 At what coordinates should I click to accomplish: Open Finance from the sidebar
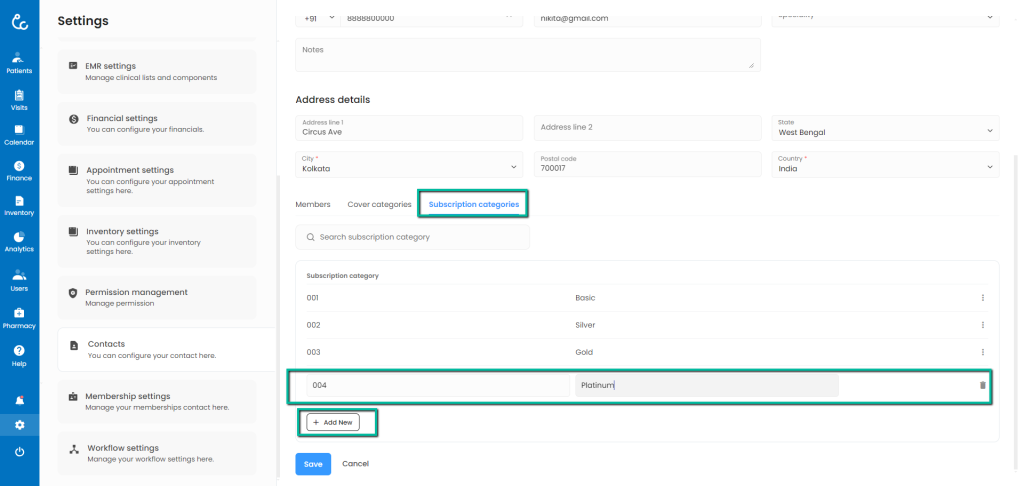point(19,170)
